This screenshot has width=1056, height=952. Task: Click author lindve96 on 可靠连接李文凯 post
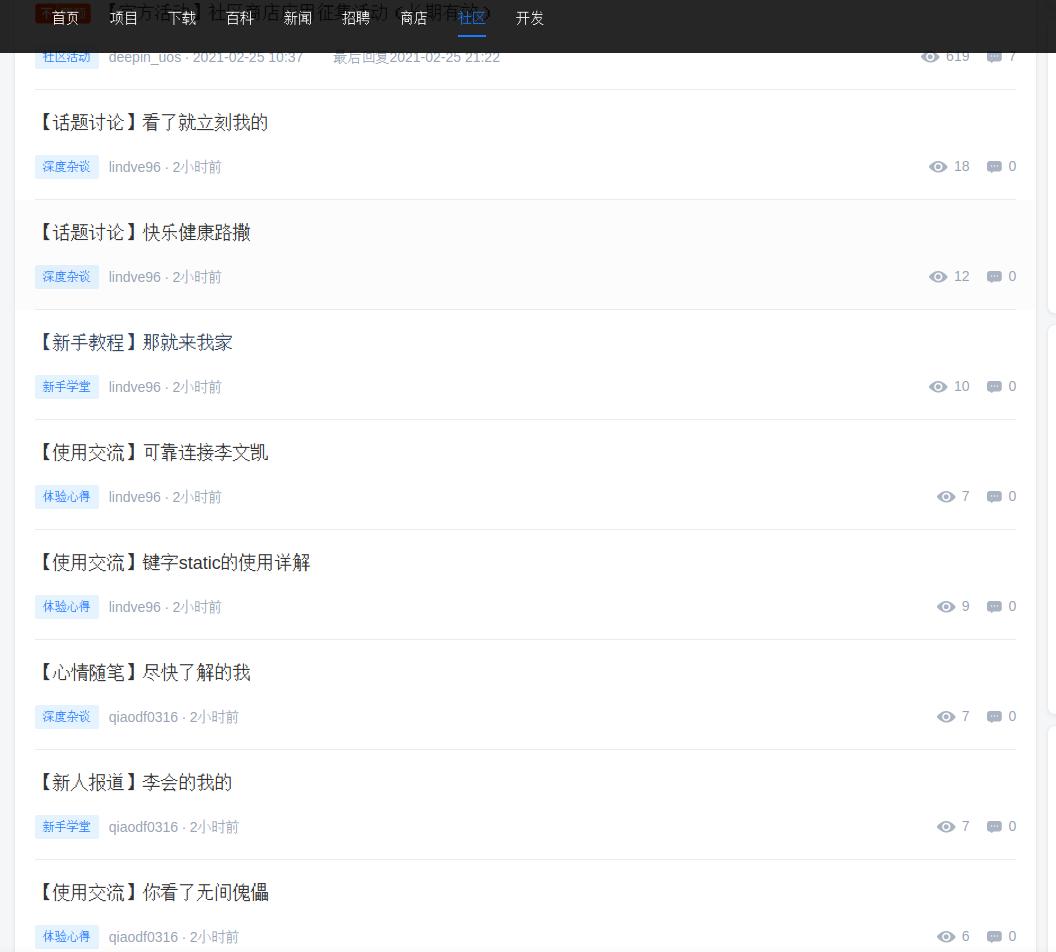click(135, 497)
